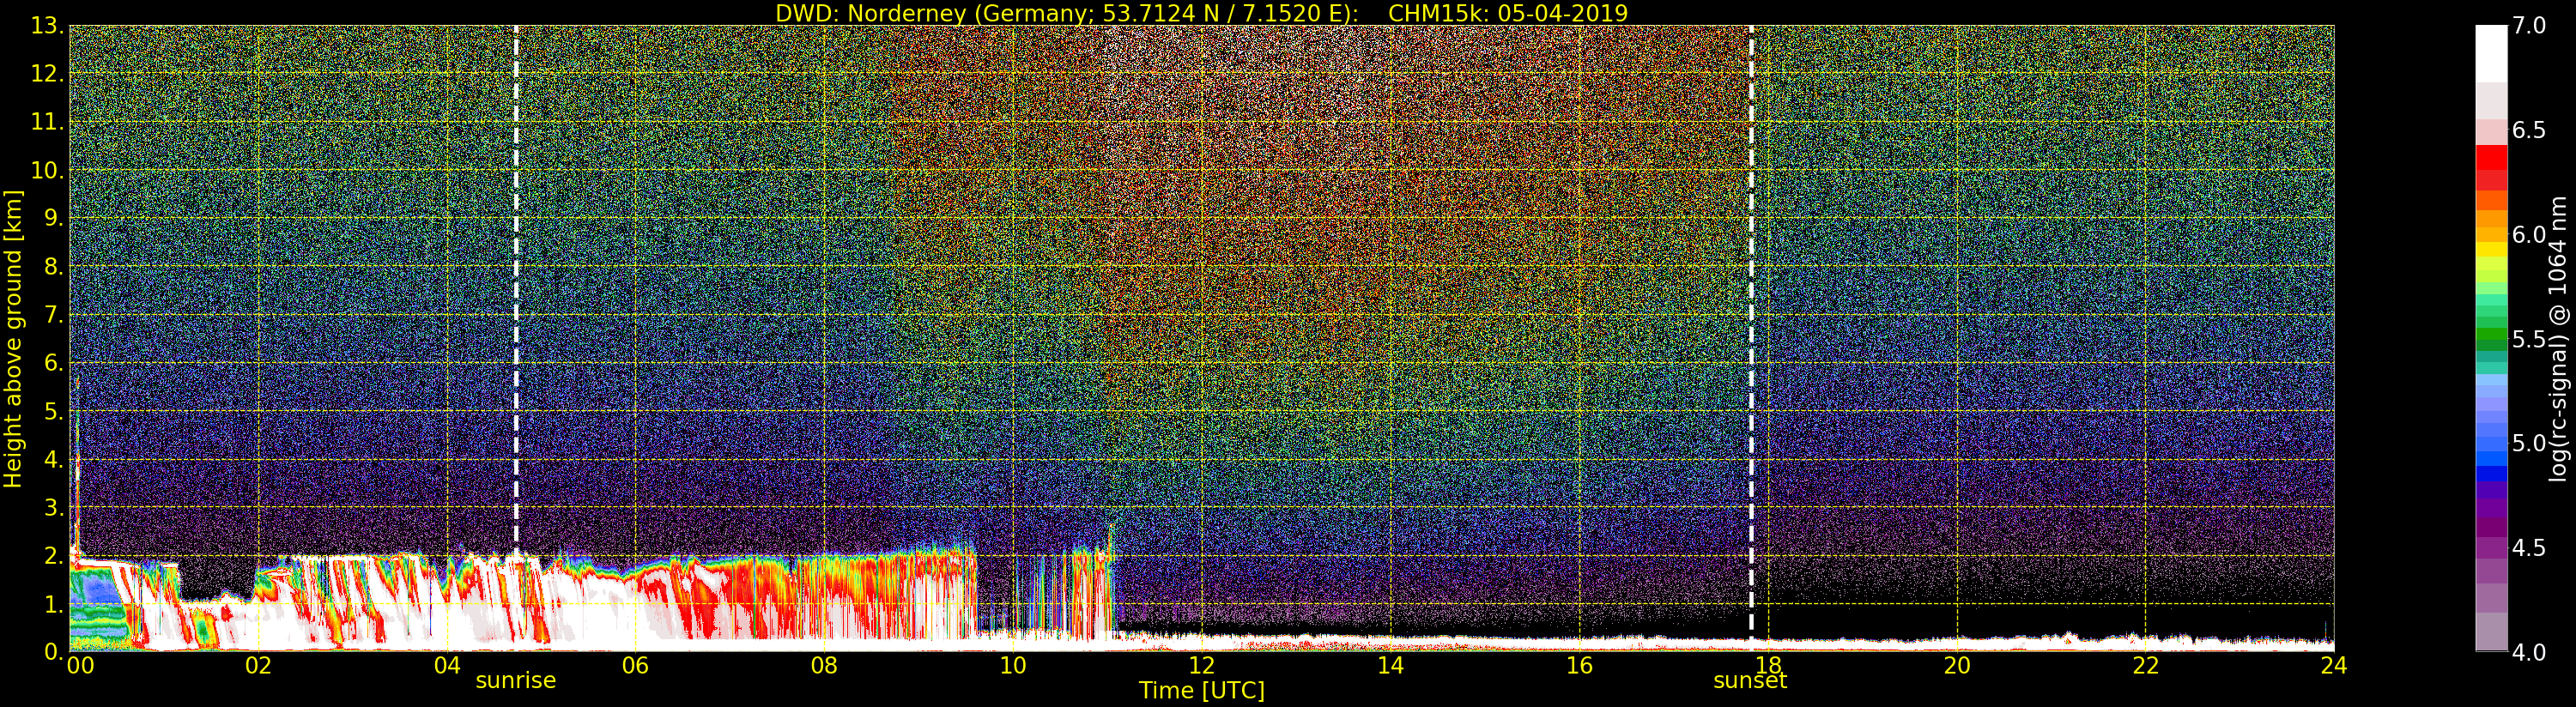Screen dimensions: 2576x707
Task: Click the '6.' height axis tick label
Action: pyautogui.click(x=53, y=363)
